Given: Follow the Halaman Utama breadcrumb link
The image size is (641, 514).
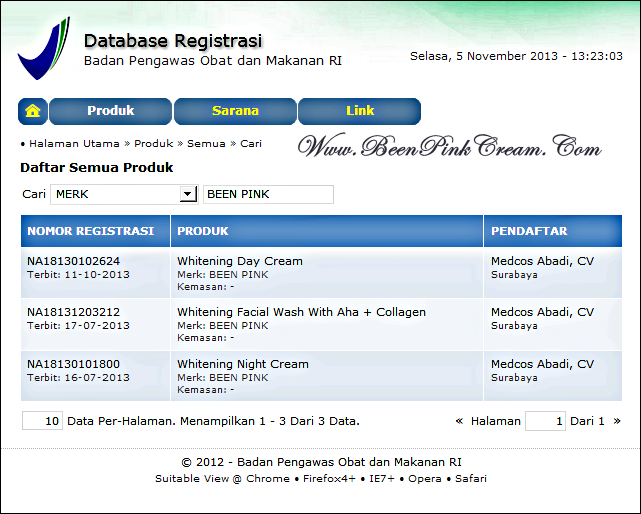Looking at the screenshot, I should (x=74, y=144).
